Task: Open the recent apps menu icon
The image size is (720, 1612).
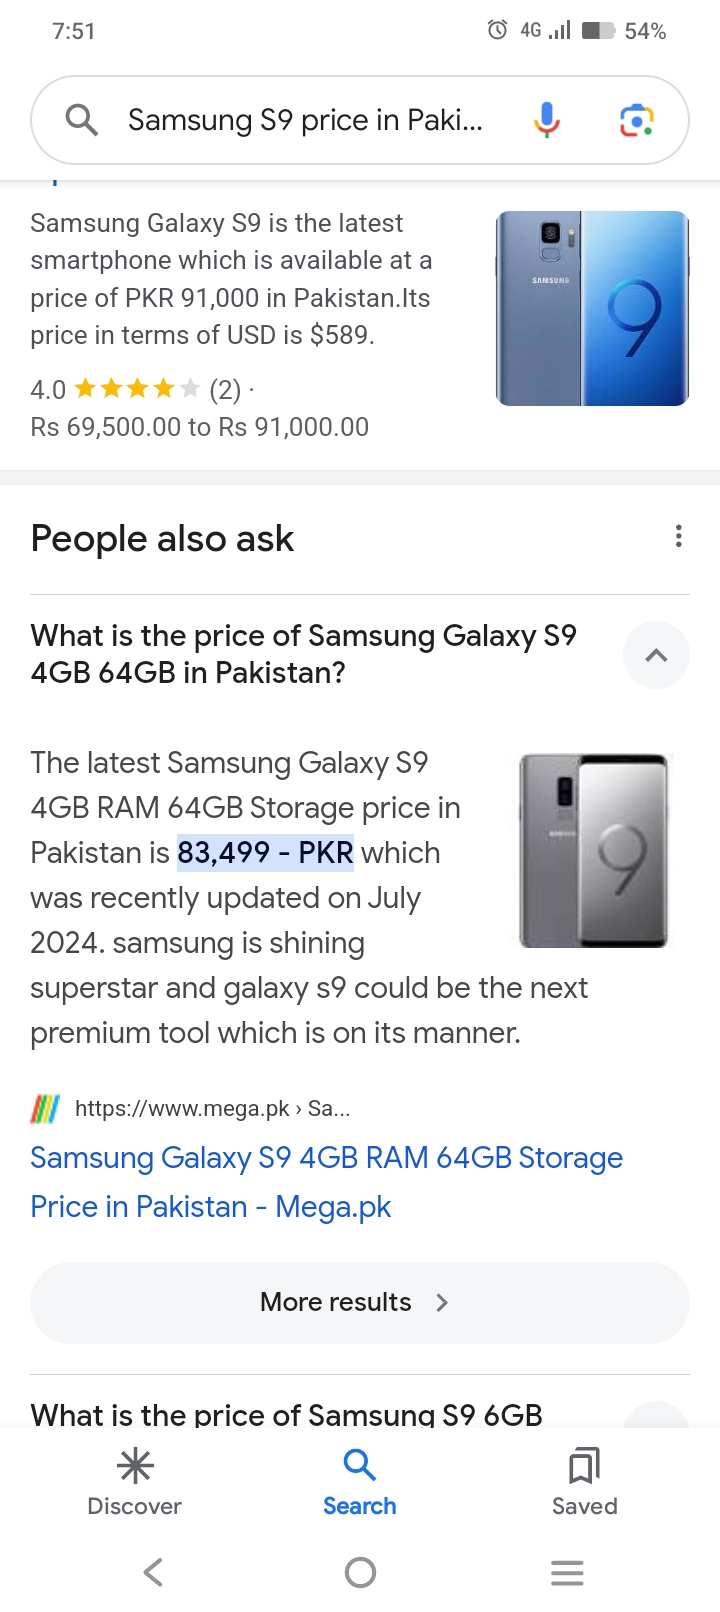Action: click(567, 1572)
